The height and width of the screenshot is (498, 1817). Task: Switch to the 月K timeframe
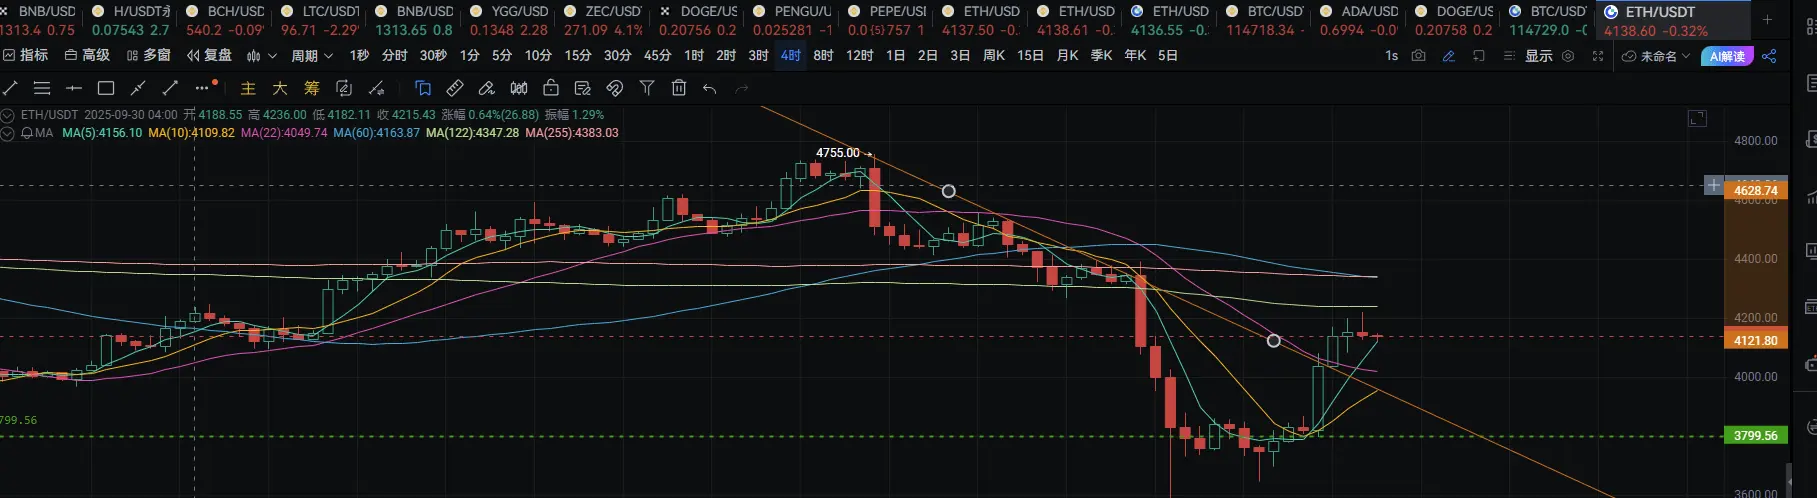pyautogui.click(x=1068, y=55)
